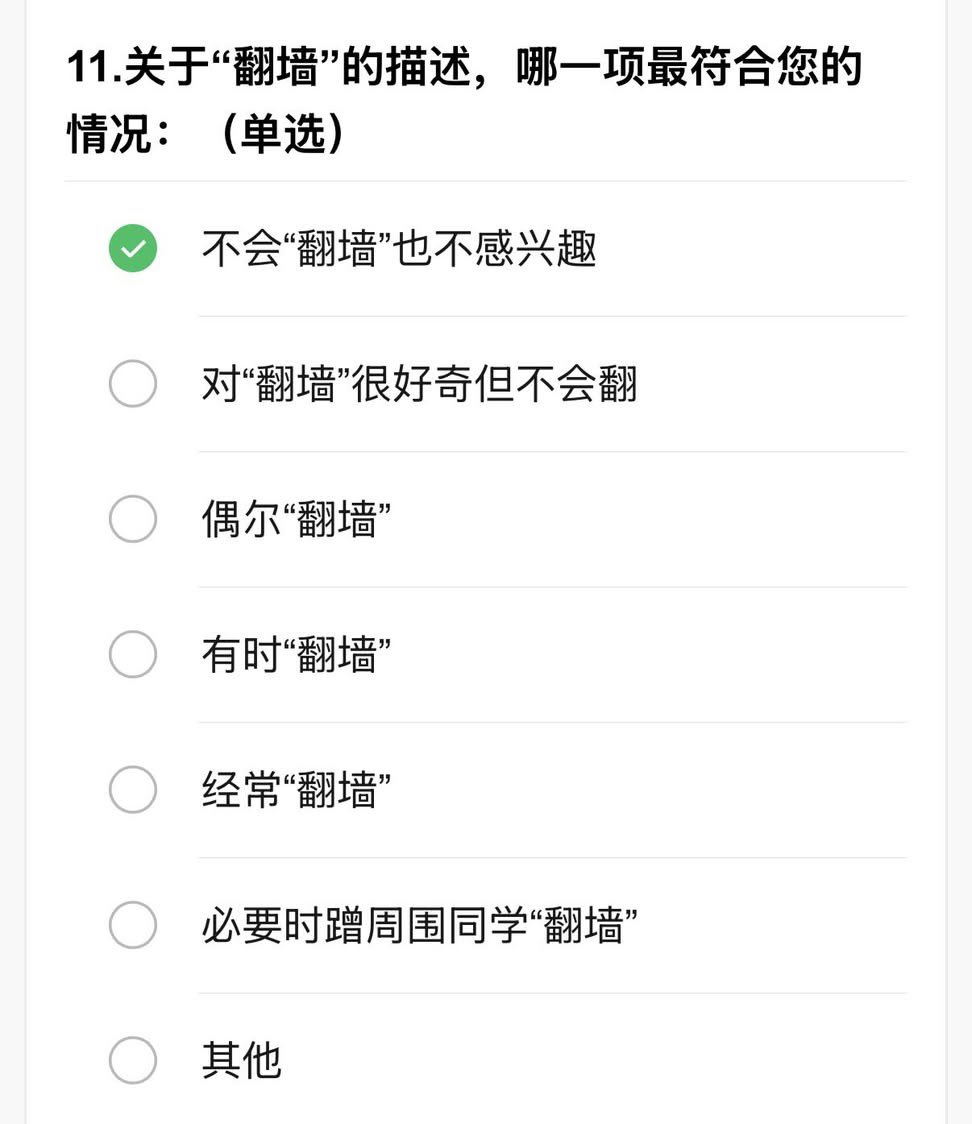Select radio circle beside 必要时蹭周围同学“翻墙”
Image resolution: width=972 pixels, height=1124 pixels.
(x=133, y=925)
